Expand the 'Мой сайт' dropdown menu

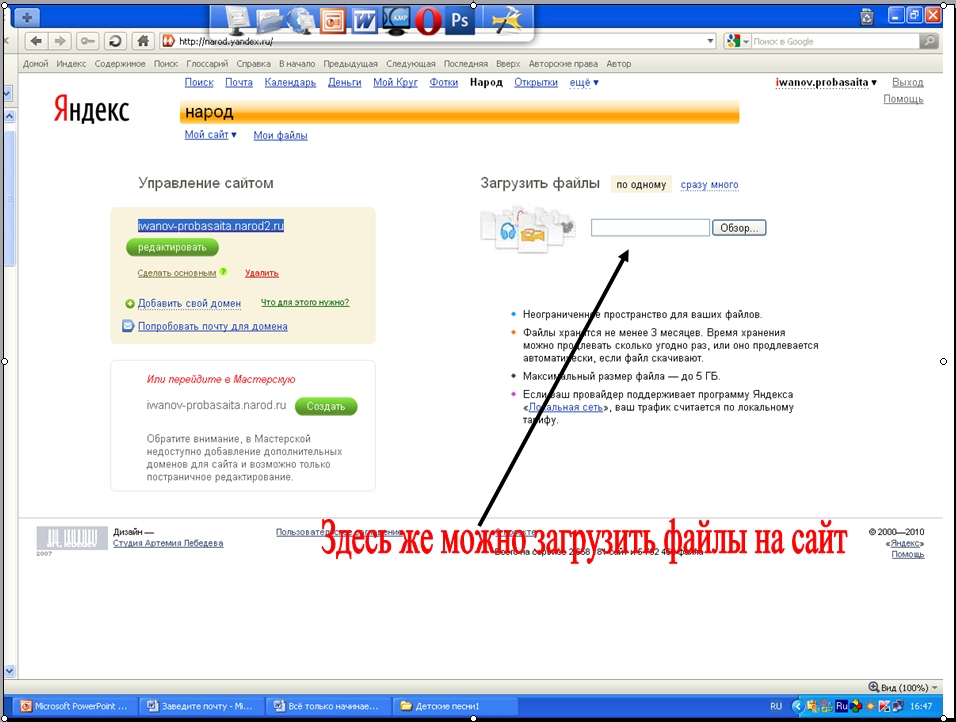(x=210, y=135)
